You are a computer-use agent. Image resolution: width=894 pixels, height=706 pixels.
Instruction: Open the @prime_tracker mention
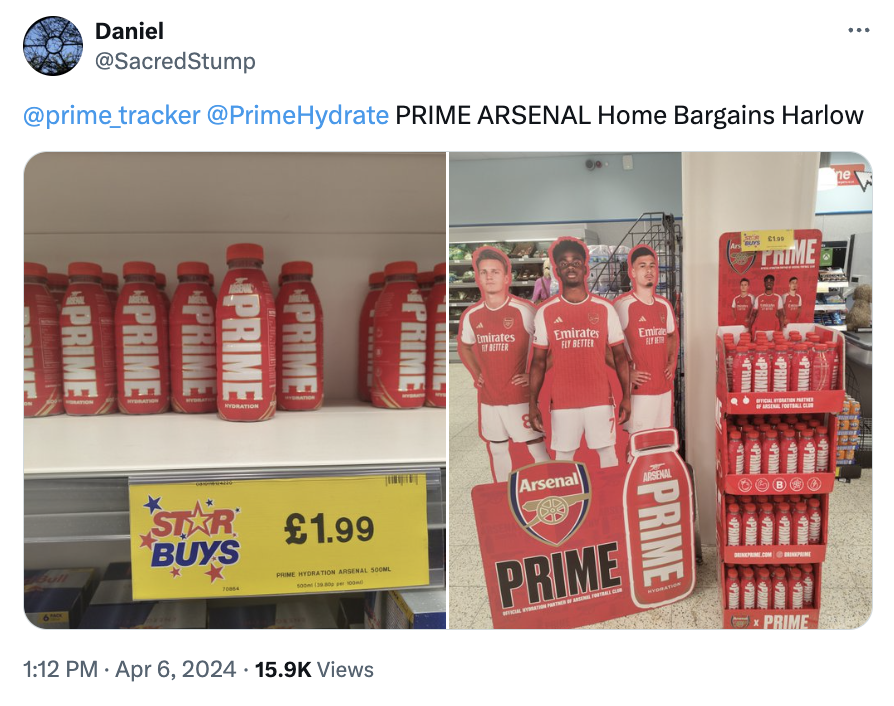point(111,115)
